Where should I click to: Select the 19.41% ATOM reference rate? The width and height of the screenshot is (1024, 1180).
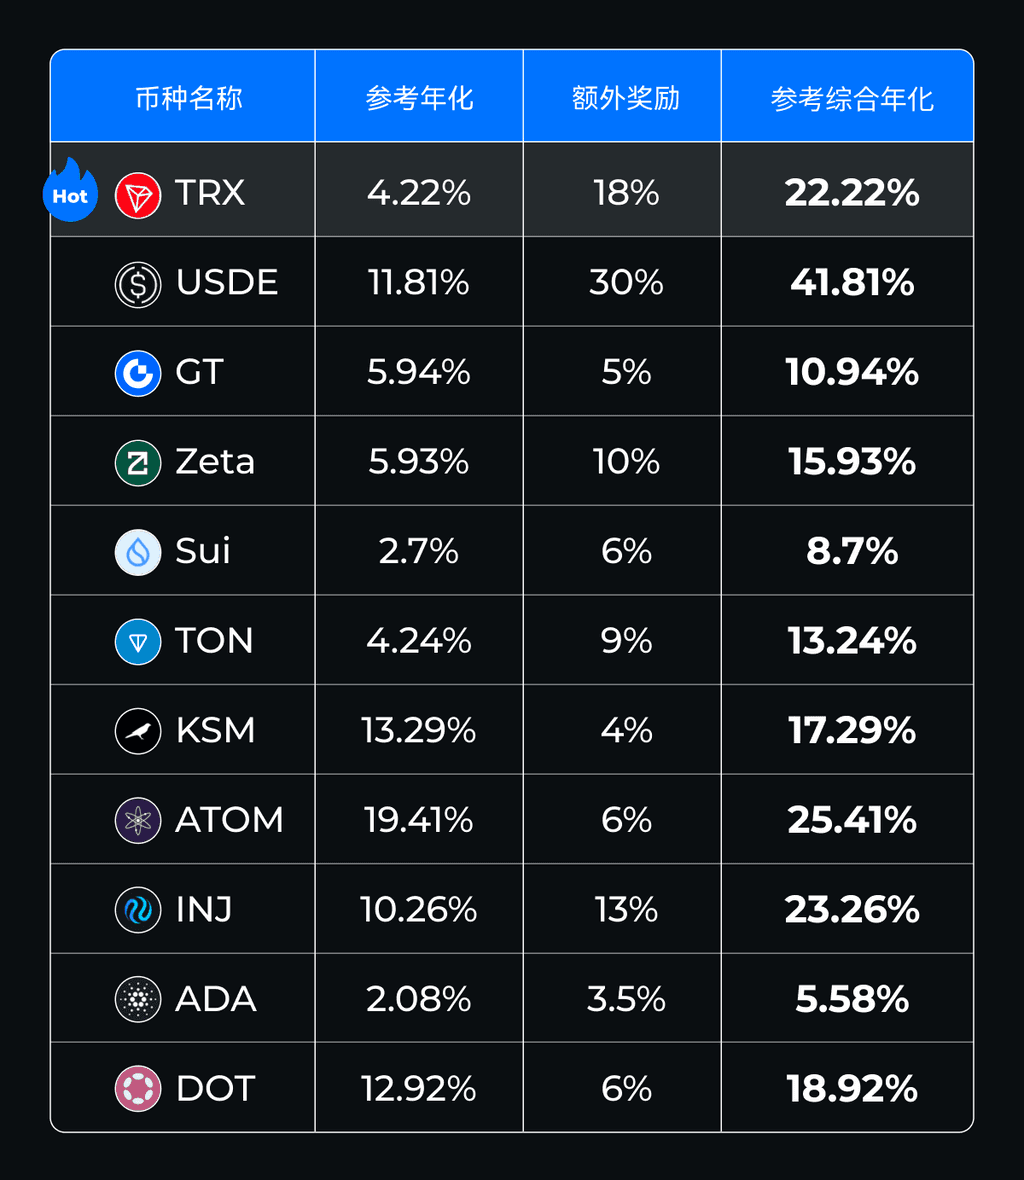point(418,820)
